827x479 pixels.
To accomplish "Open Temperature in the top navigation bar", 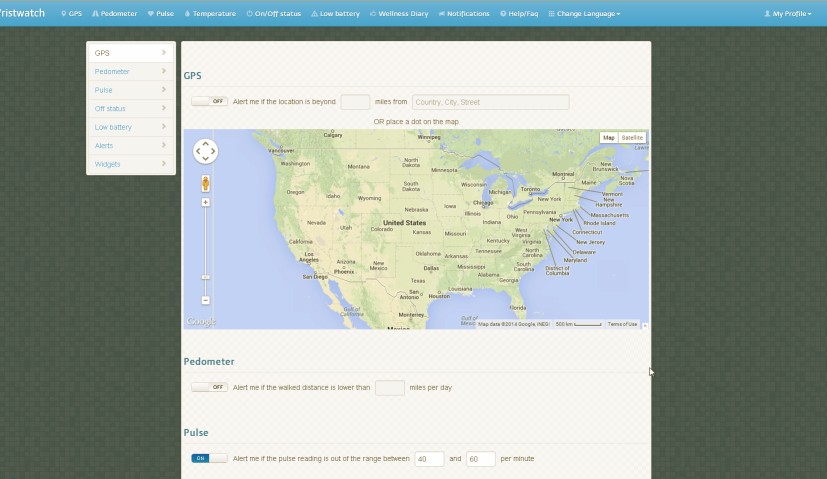I will 210,14.
